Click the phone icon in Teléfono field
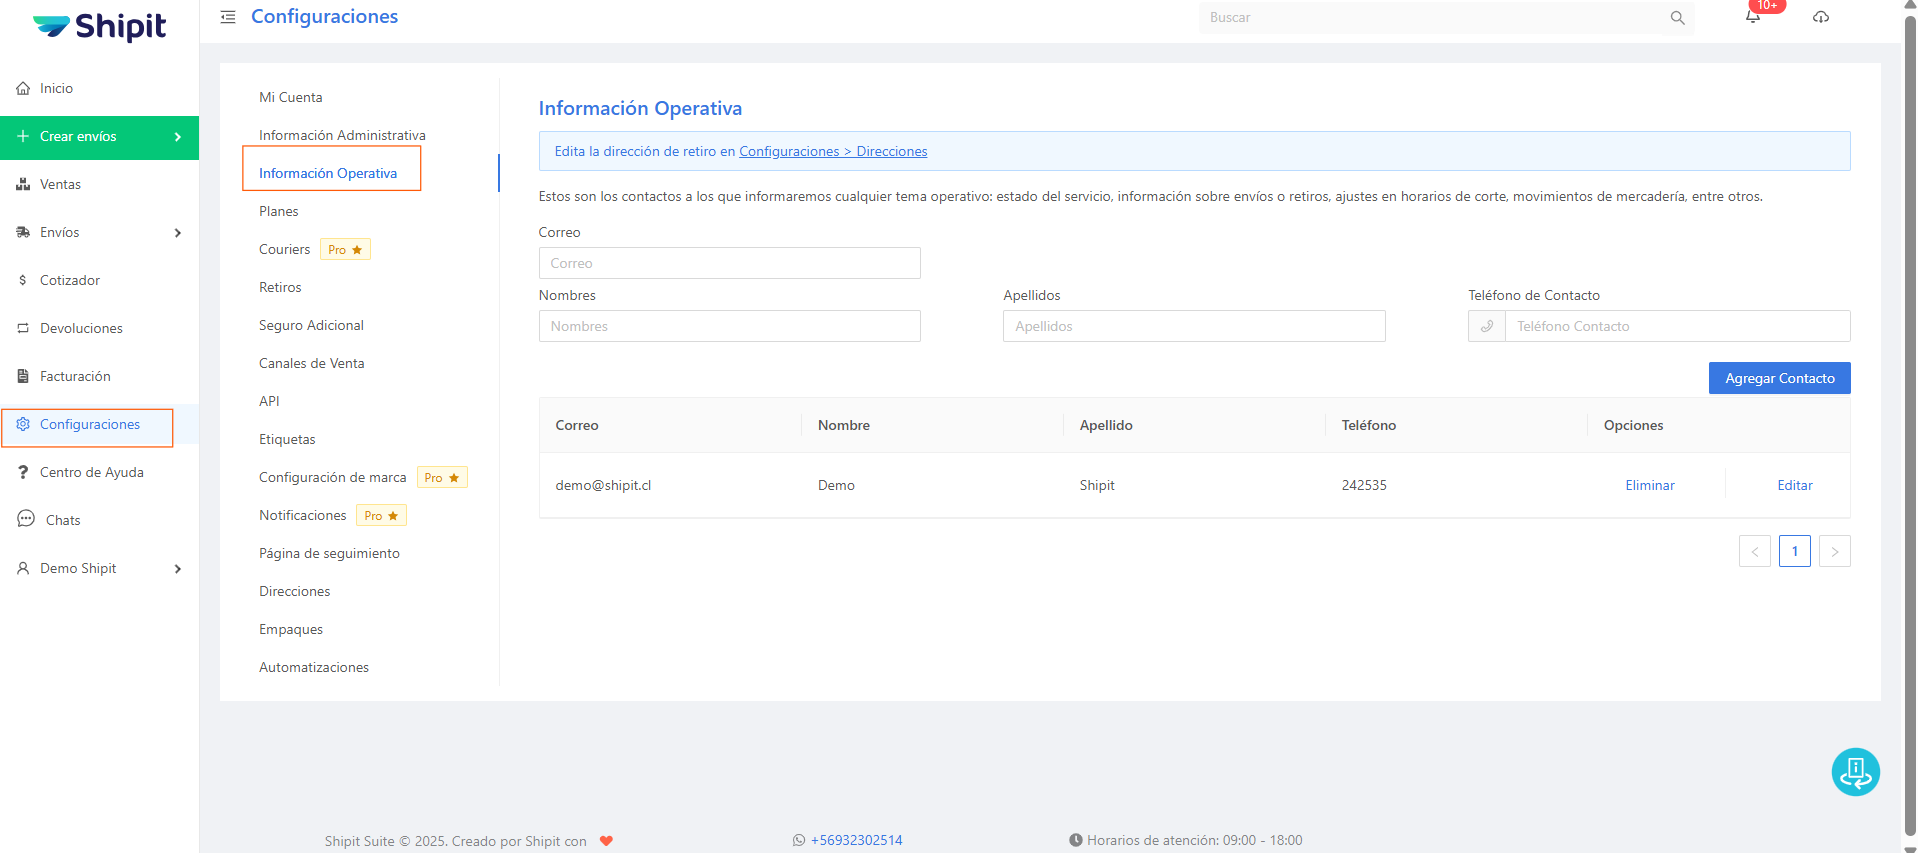 (x=1487, y=326)
